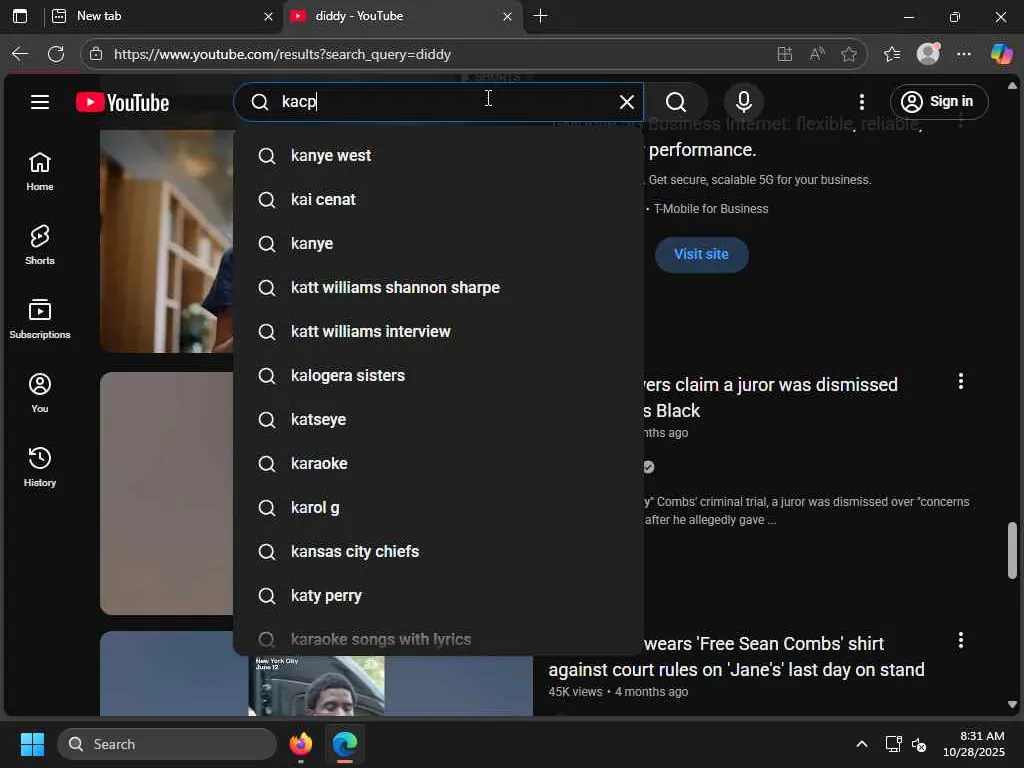The width and height of the screenshot is (1024, 768).
Task: Launch Copilot from the Edge toolbar
Action: coord(1000,54)
